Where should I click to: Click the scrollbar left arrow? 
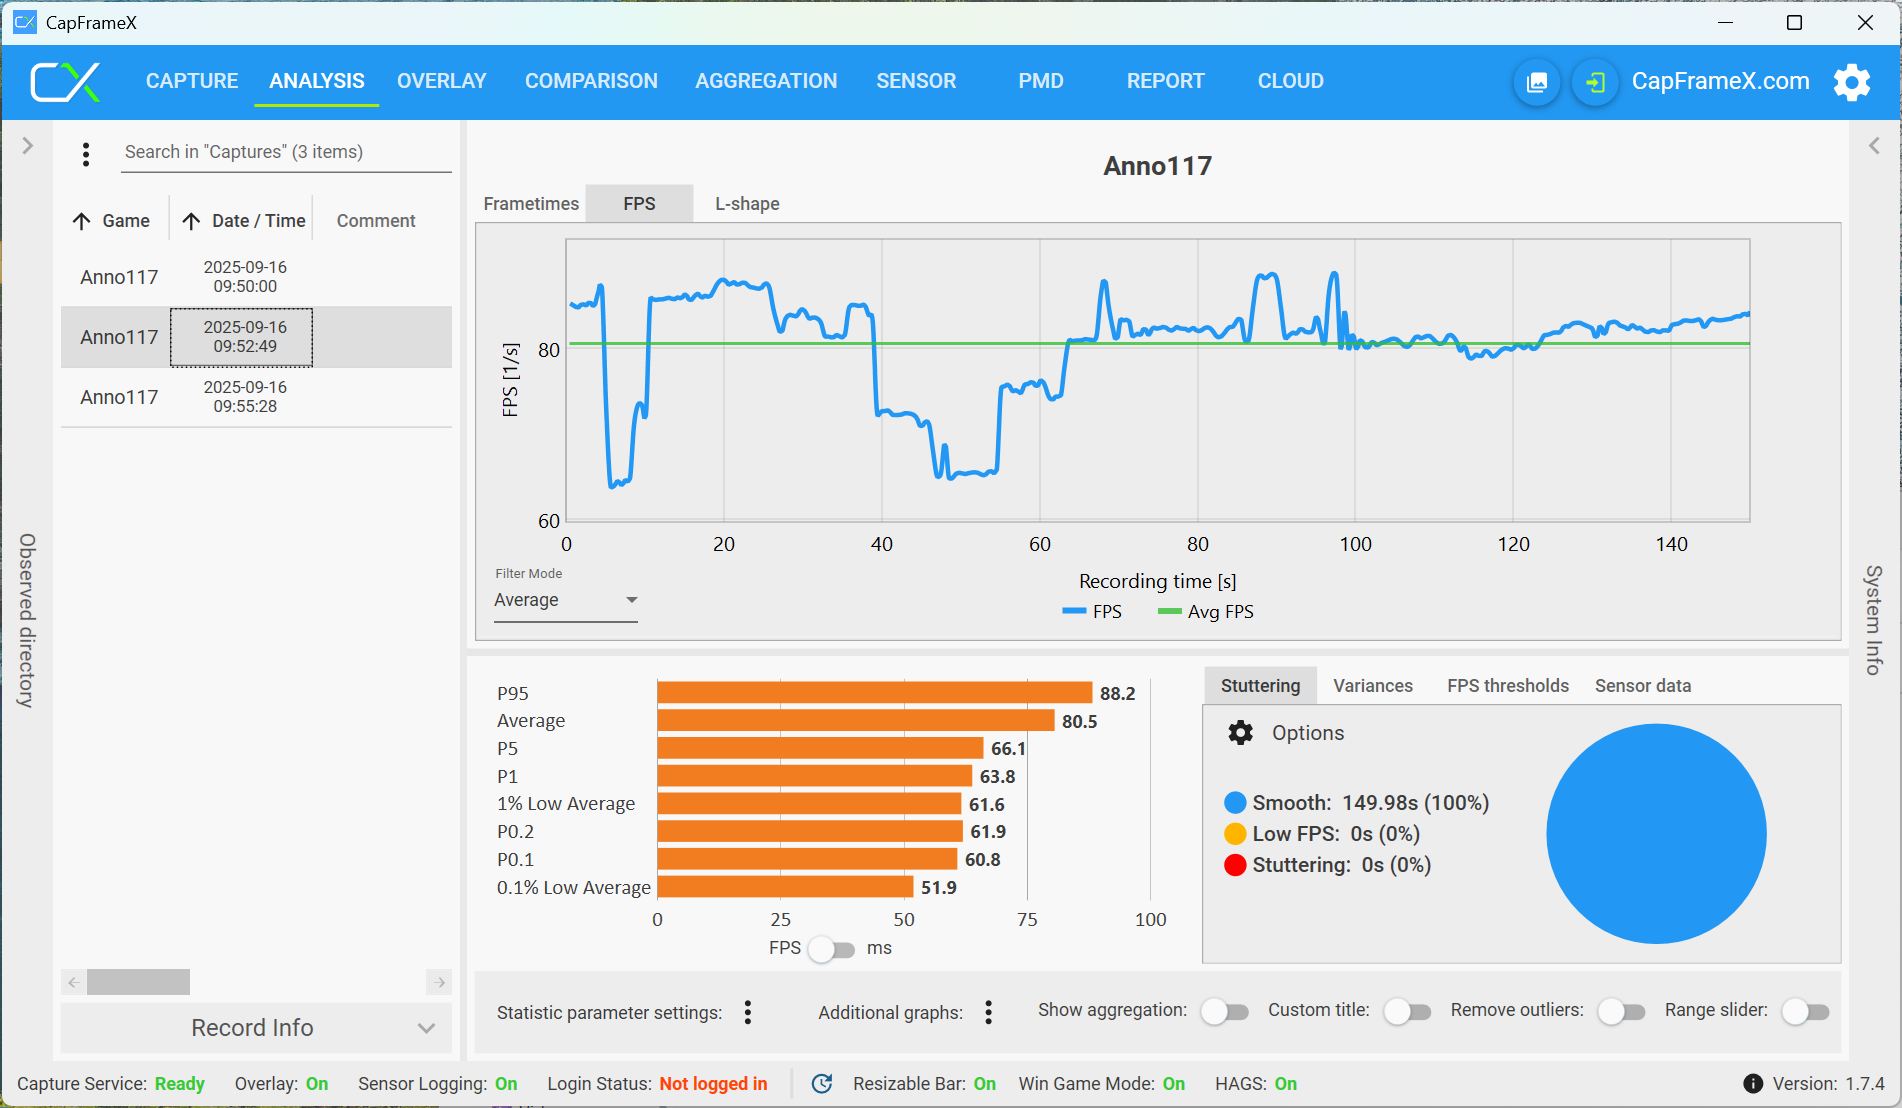(x=73, y=982)
